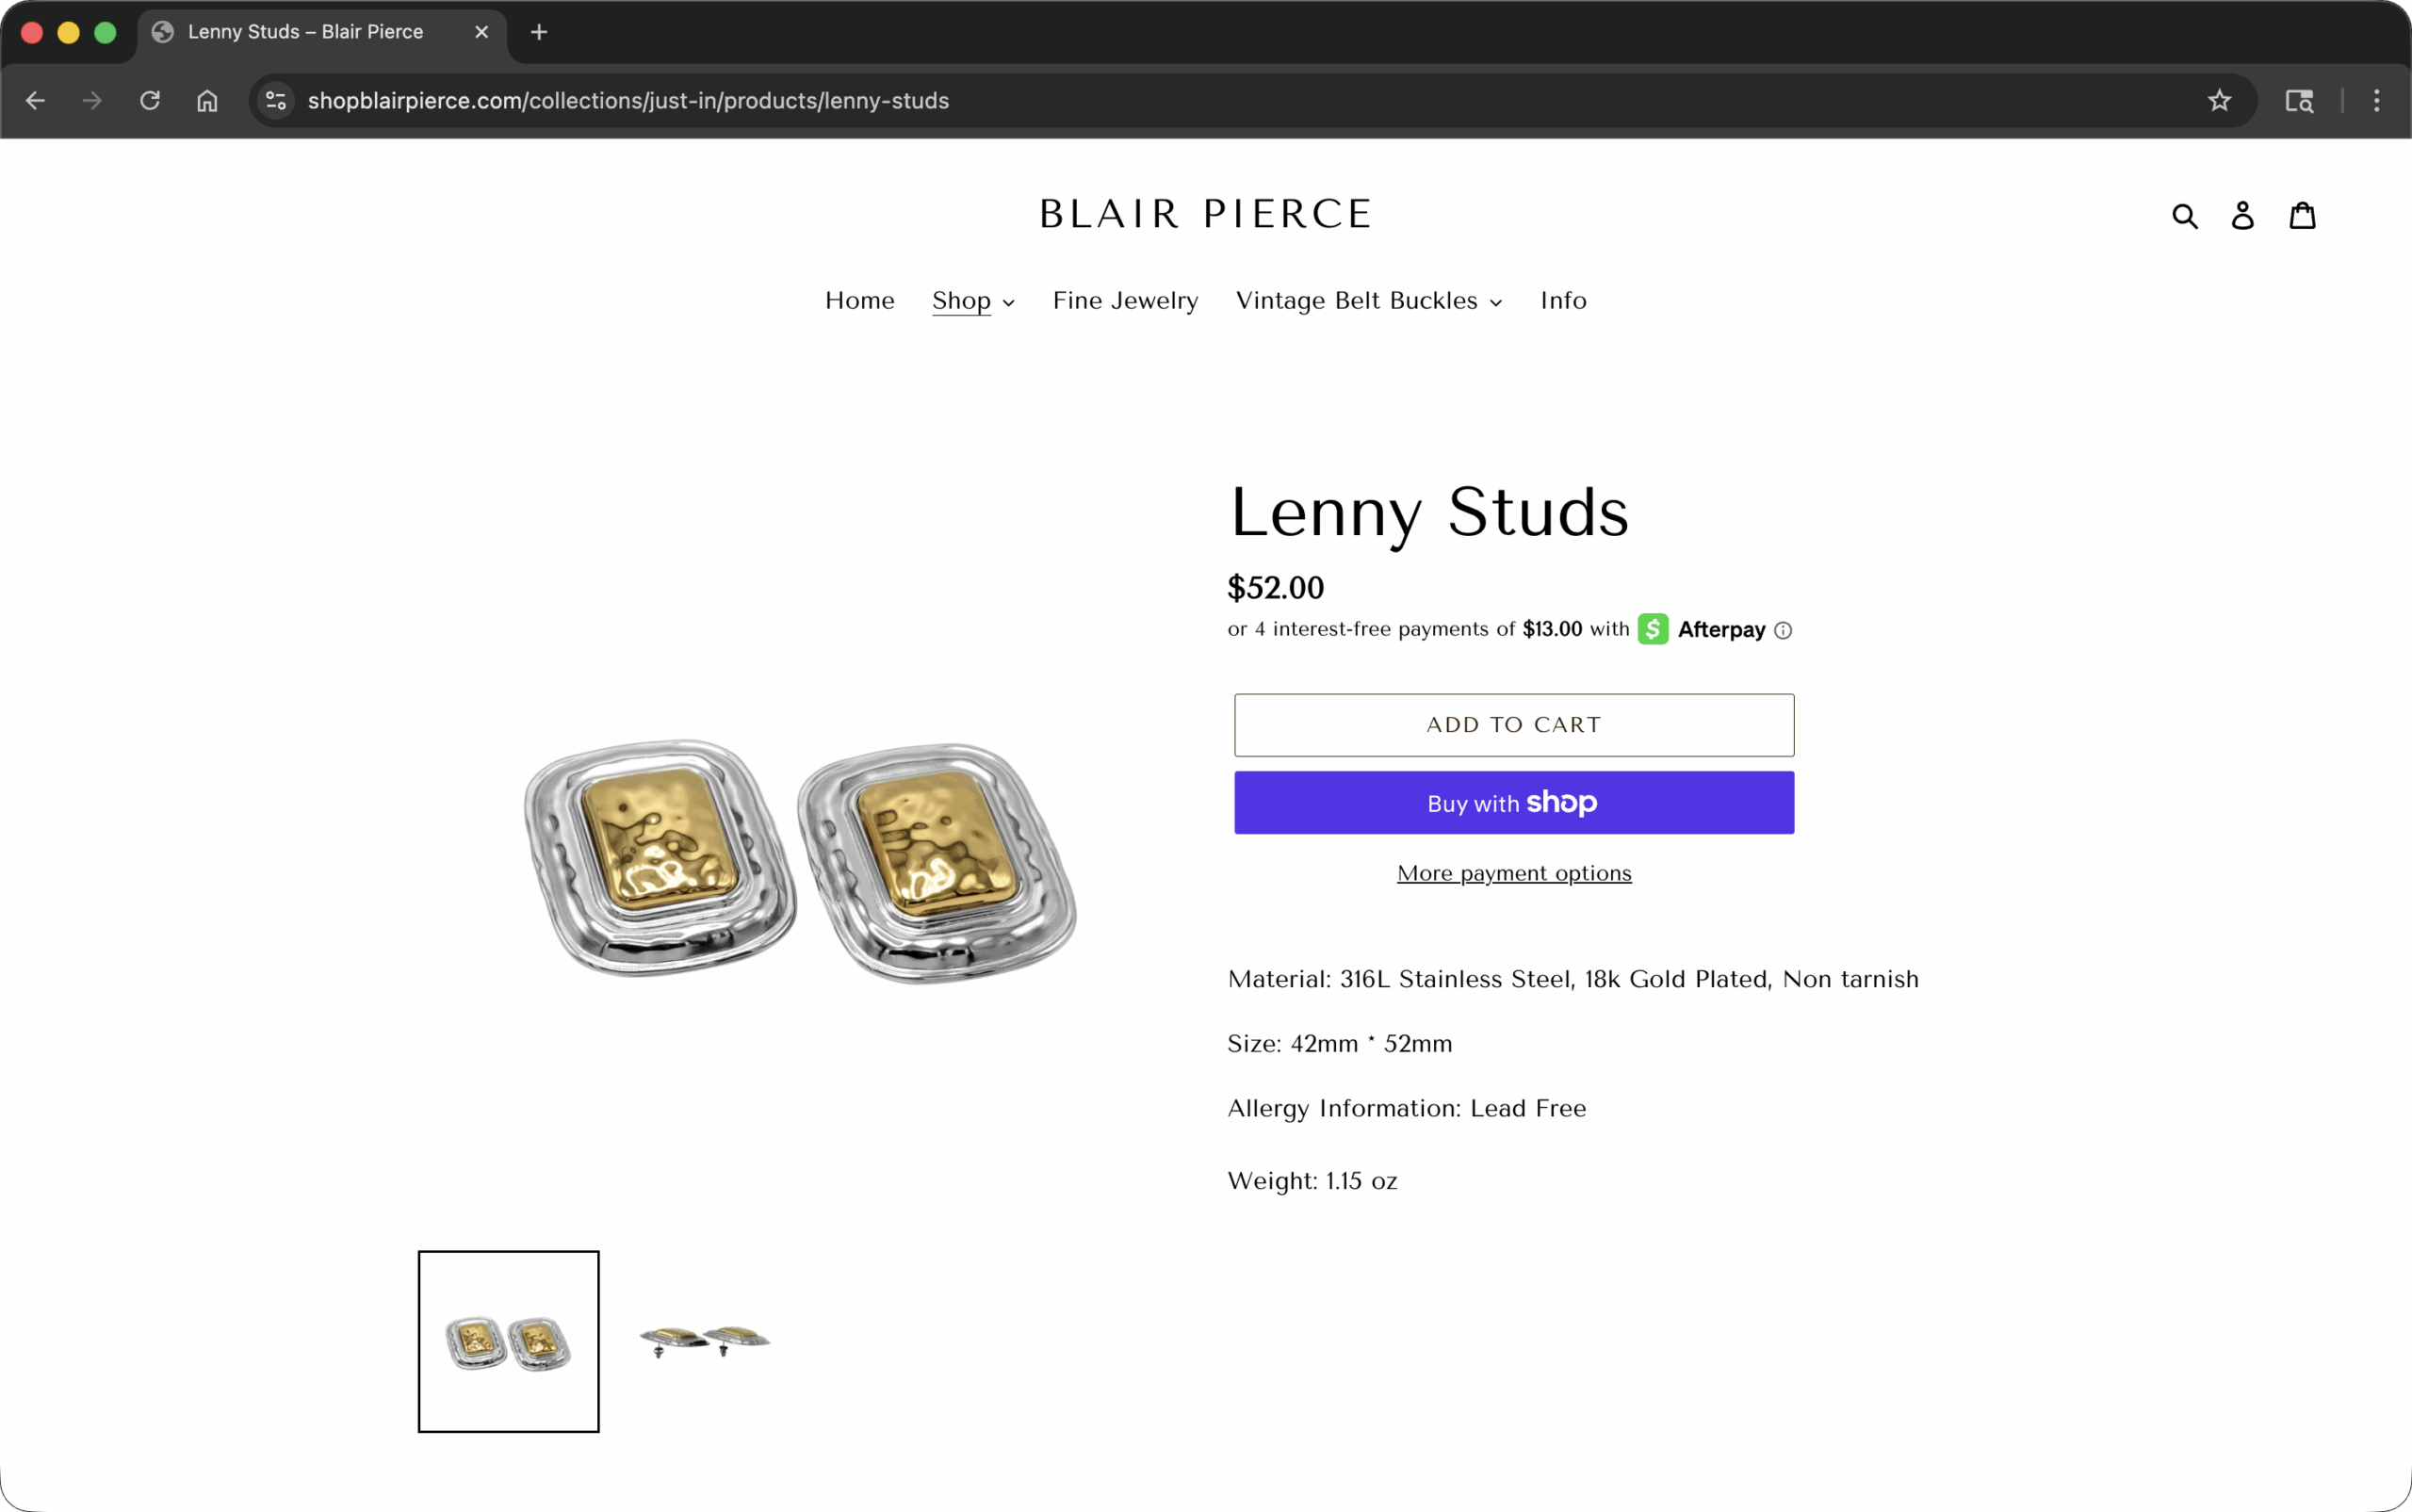Screen dimensions: 2412x1512
Task: Open the browser options kebab menu
Action: (x=2377, y=100)
